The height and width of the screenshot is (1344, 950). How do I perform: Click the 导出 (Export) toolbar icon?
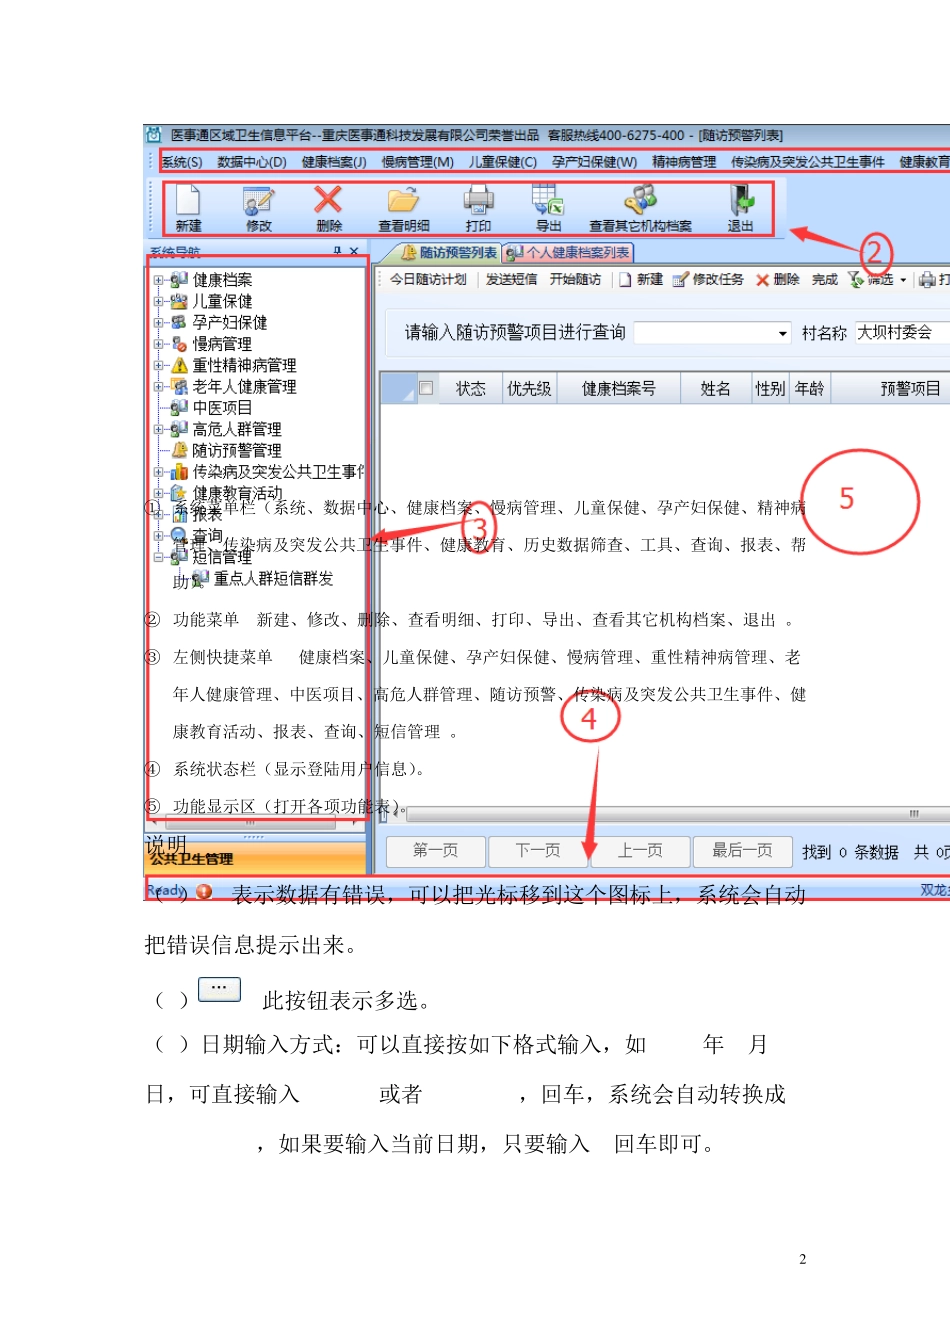pyautogui.click(x=548, y=201)
